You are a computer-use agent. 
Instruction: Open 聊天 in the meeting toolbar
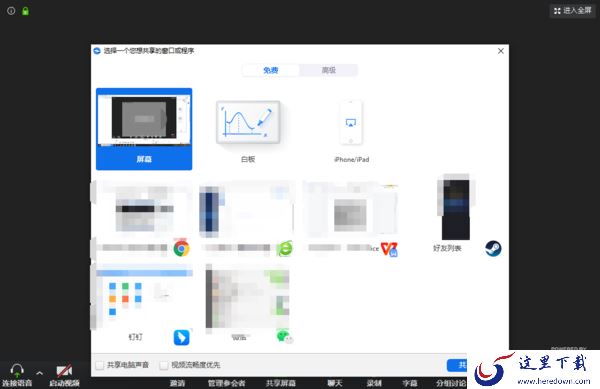(335, 383)
